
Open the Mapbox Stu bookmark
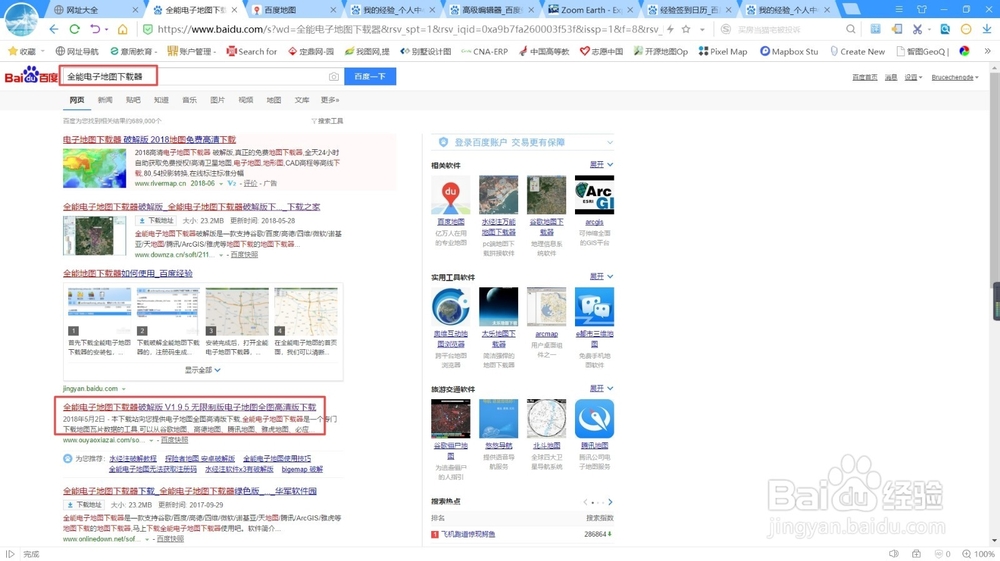point(789,51)
